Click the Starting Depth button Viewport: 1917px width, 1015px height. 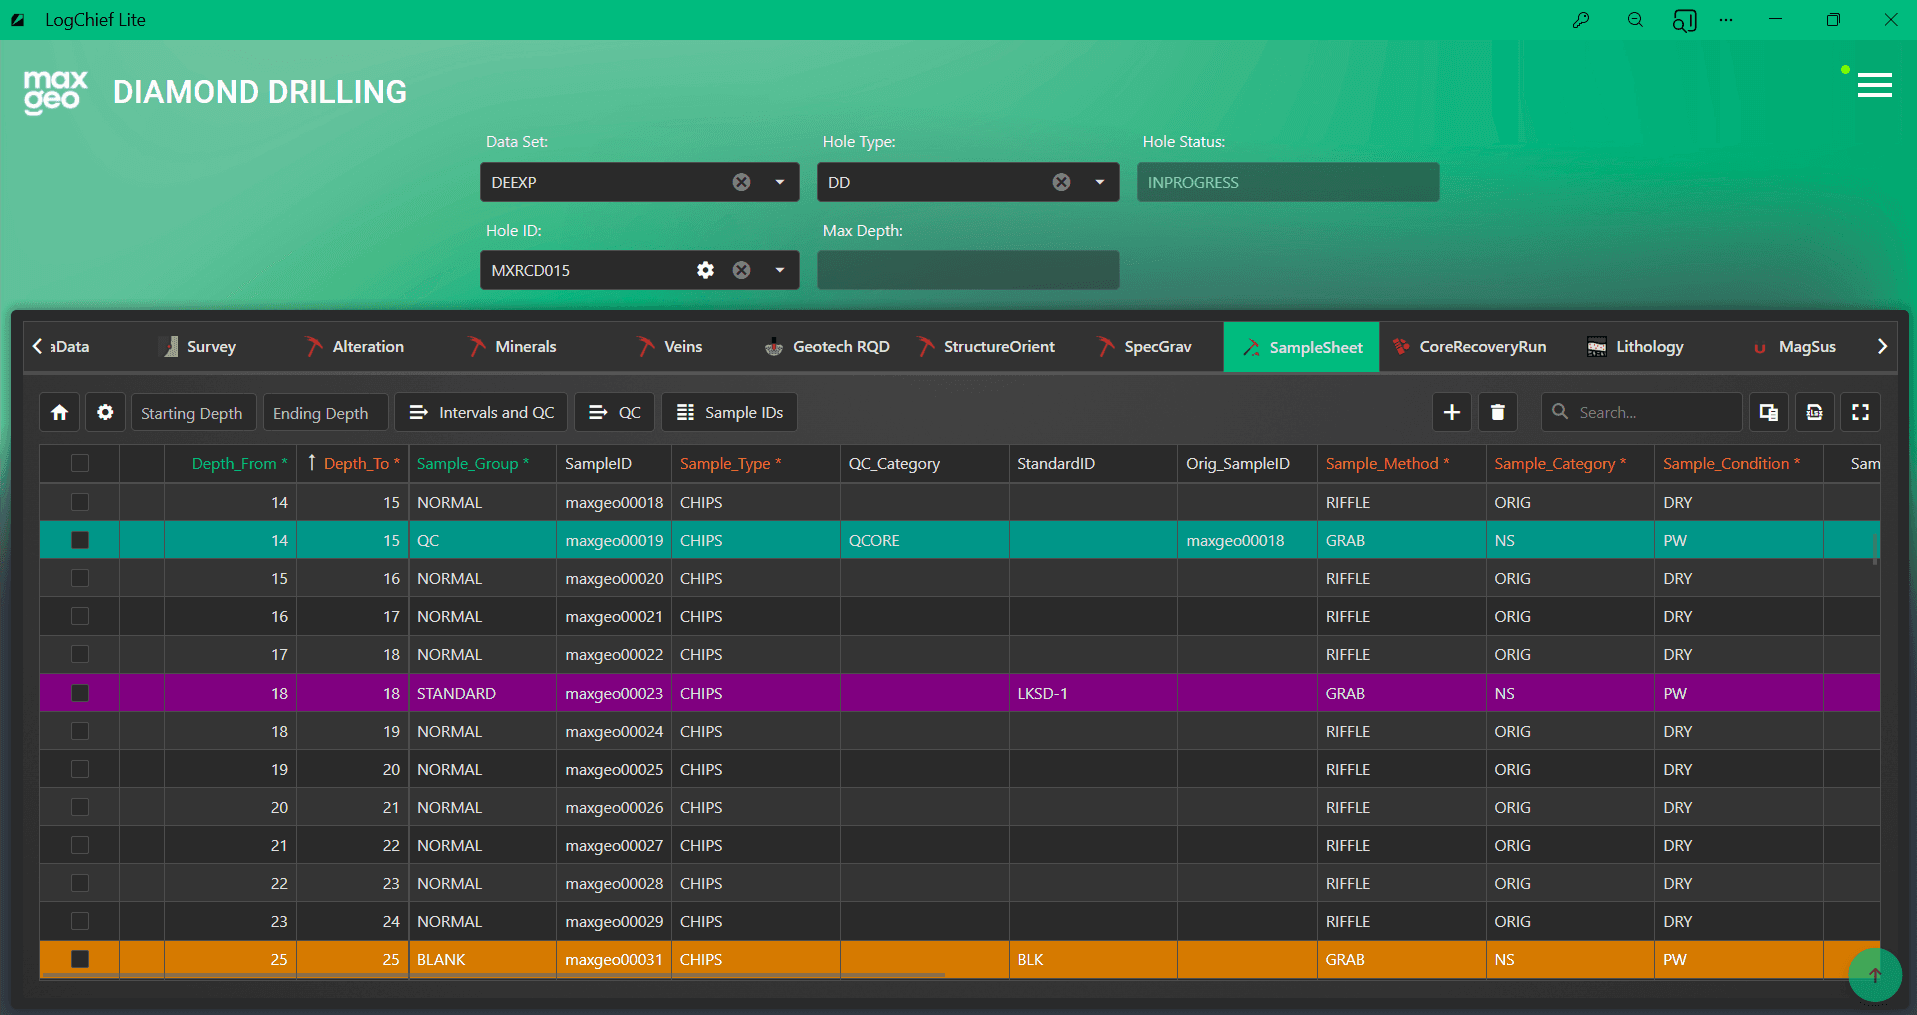coord(192,412)
